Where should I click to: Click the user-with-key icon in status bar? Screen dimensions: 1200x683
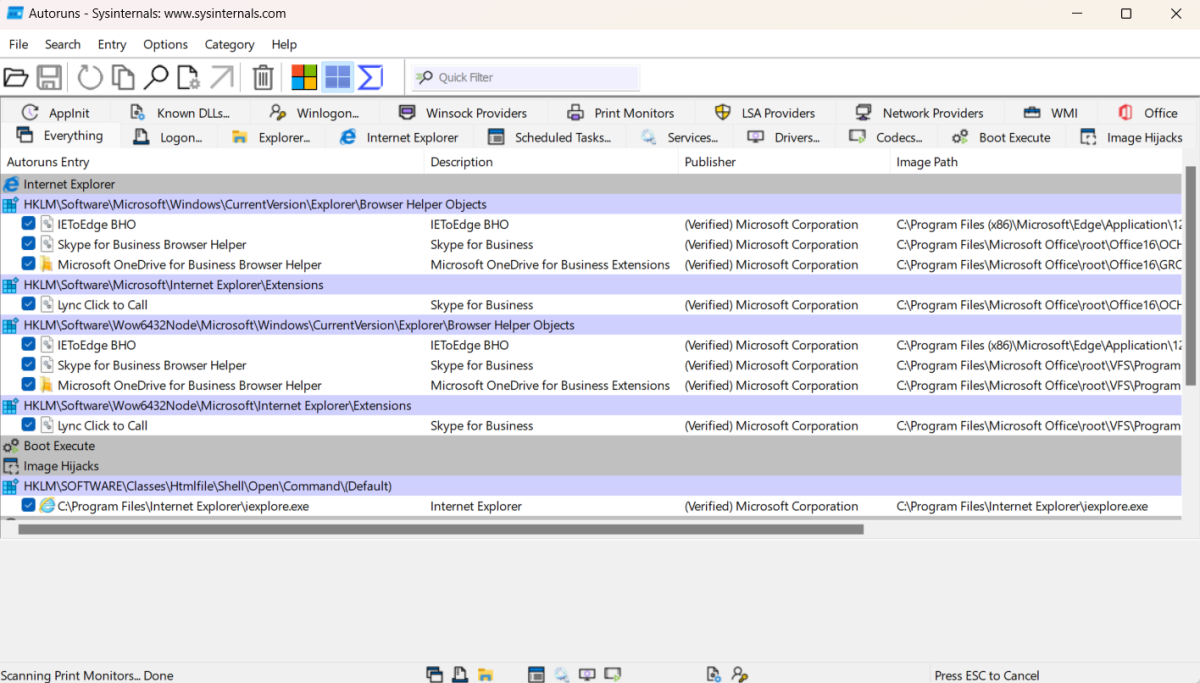tap(740, 675)
